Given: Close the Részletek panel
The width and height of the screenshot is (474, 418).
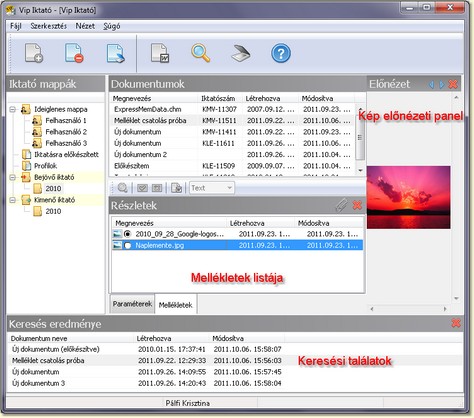Looking at the screenshot, I should point(357,205).
